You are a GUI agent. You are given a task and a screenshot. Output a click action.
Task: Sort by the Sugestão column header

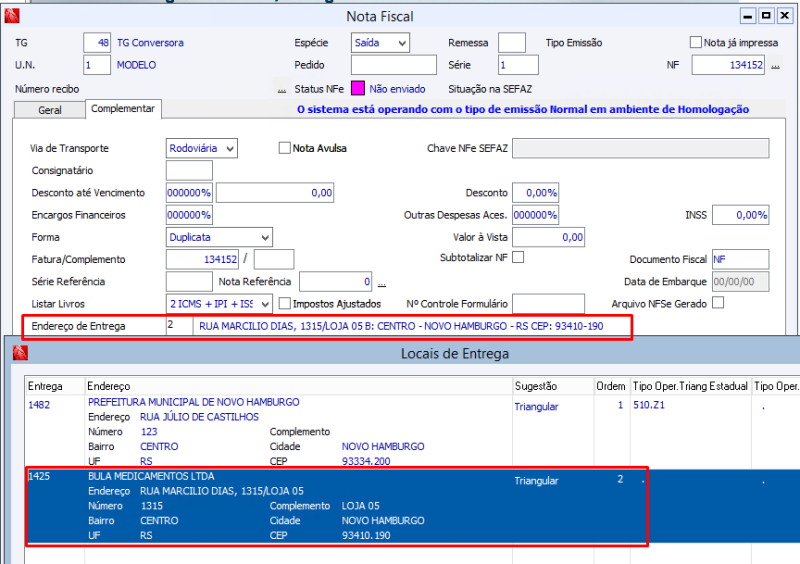[536, 386]
